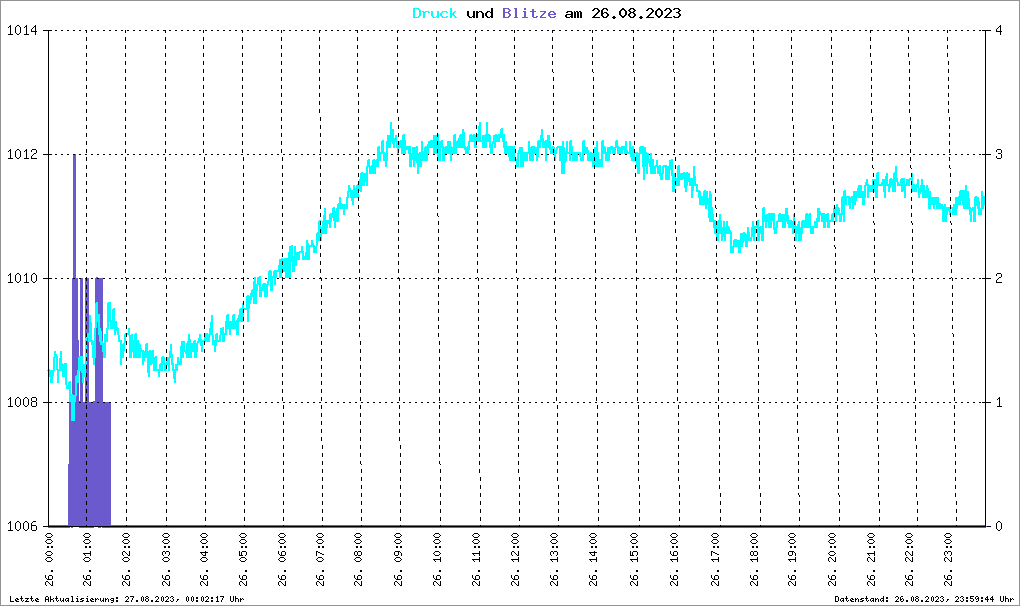Click the 26. 11:00 time label
The image size is (1020, 606).
click(x=476, y=559)
